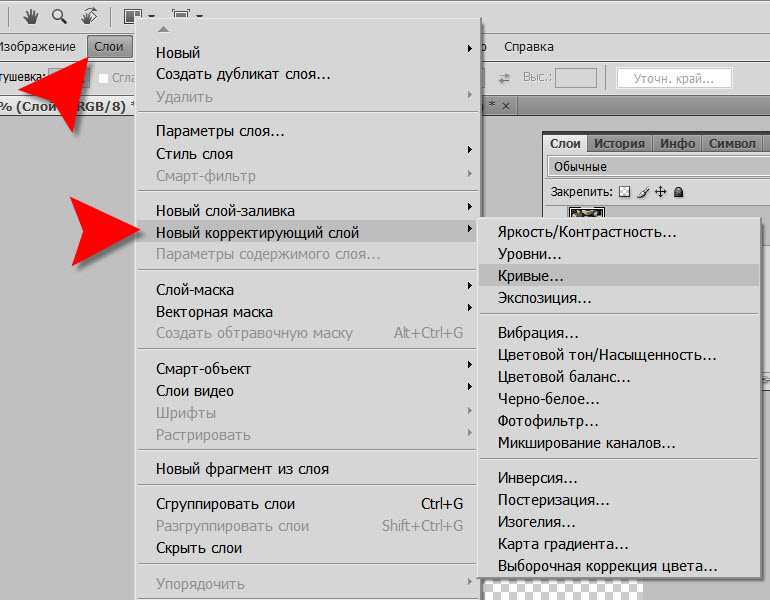Viewport: 770px width, 600px height.
Task: Switch to the Символ panel tab
Action: click(x=732, y=143)
